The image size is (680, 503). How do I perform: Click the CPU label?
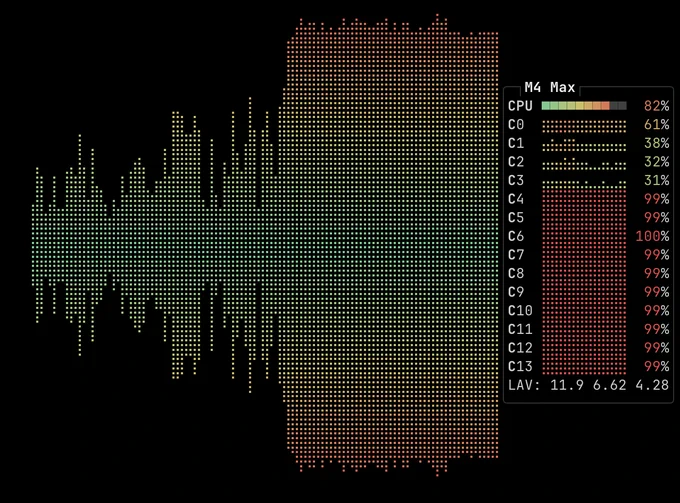[x=520, y=106]
